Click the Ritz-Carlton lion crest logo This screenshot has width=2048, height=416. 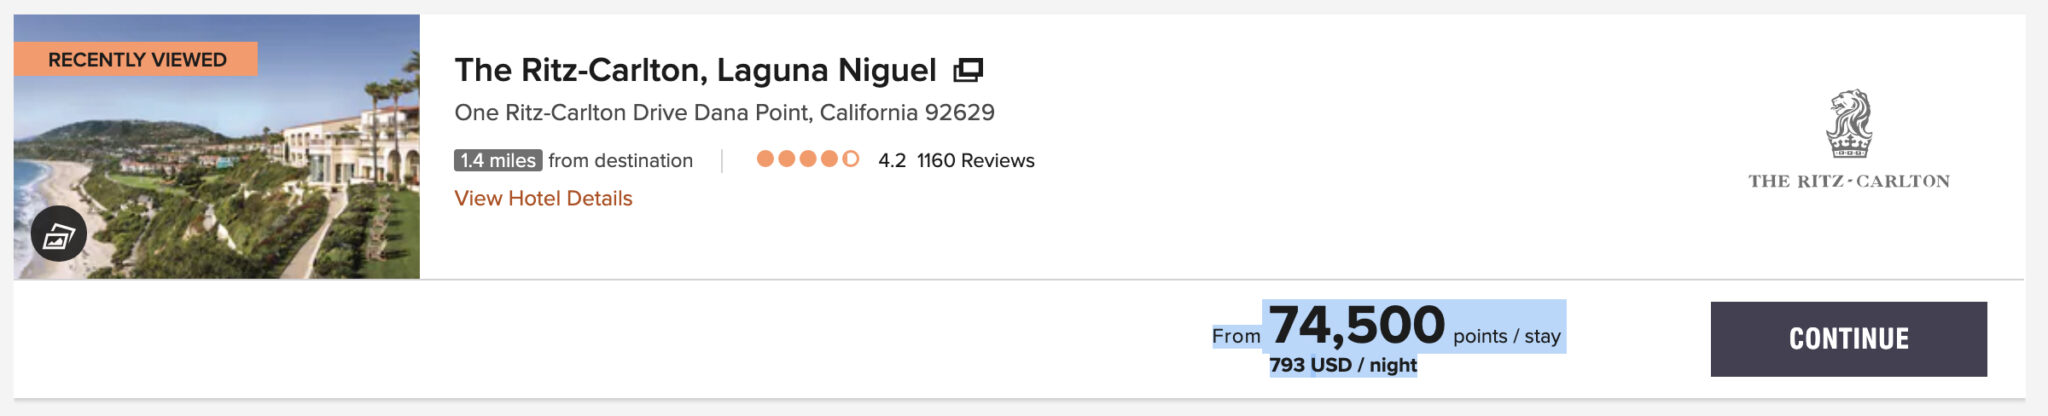point(1848,124)
